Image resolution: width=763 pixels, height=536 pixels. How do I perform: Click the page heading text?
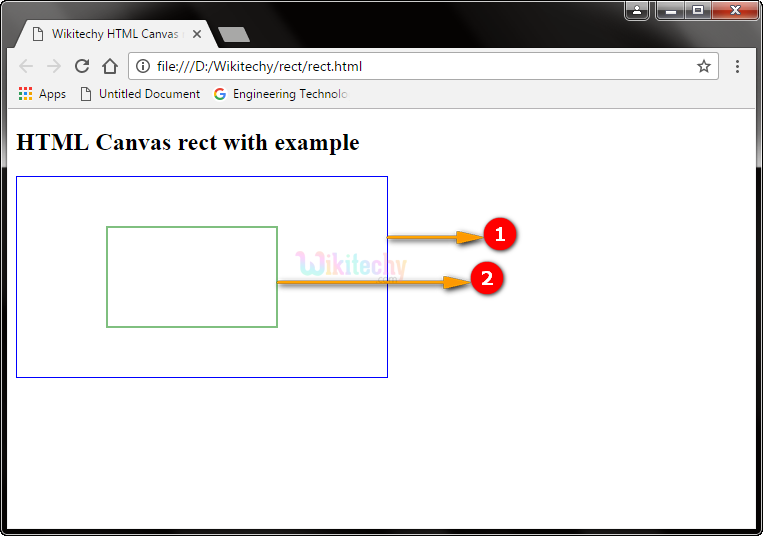pyautogui.click(x=188, y=143)
